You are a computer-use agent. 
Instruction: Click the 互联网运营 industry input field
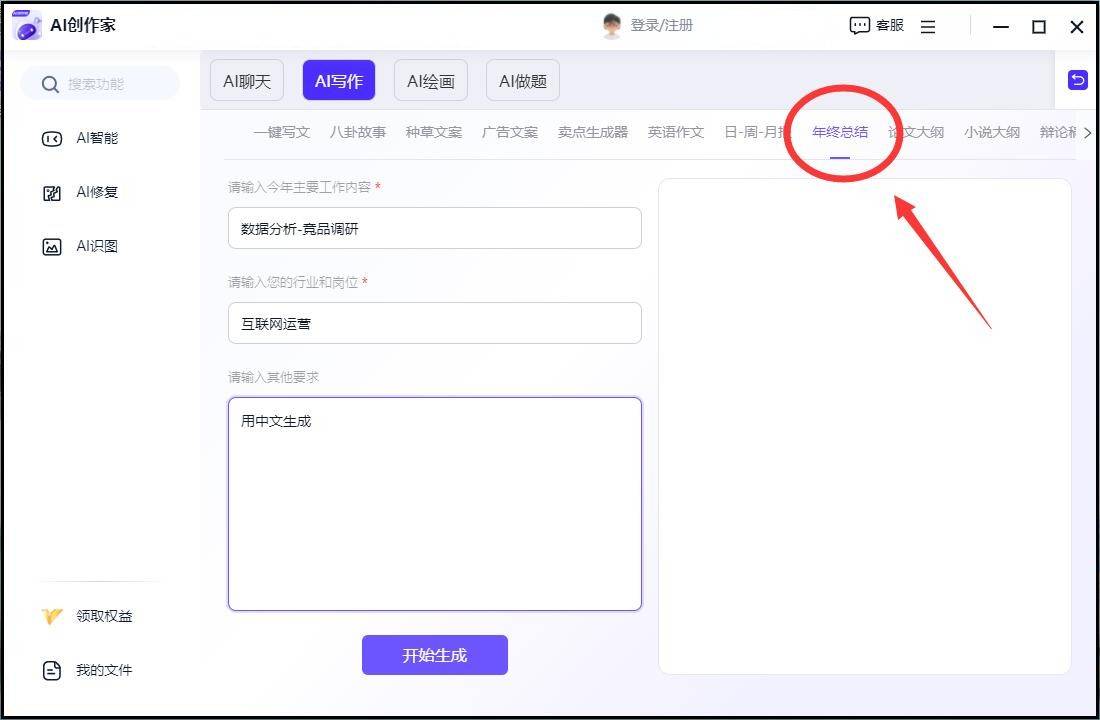pos(434,323)
